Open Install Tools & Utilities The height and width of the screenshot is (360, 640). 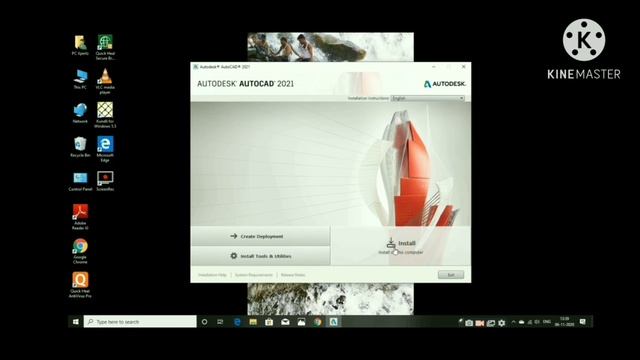click(260, 256)
